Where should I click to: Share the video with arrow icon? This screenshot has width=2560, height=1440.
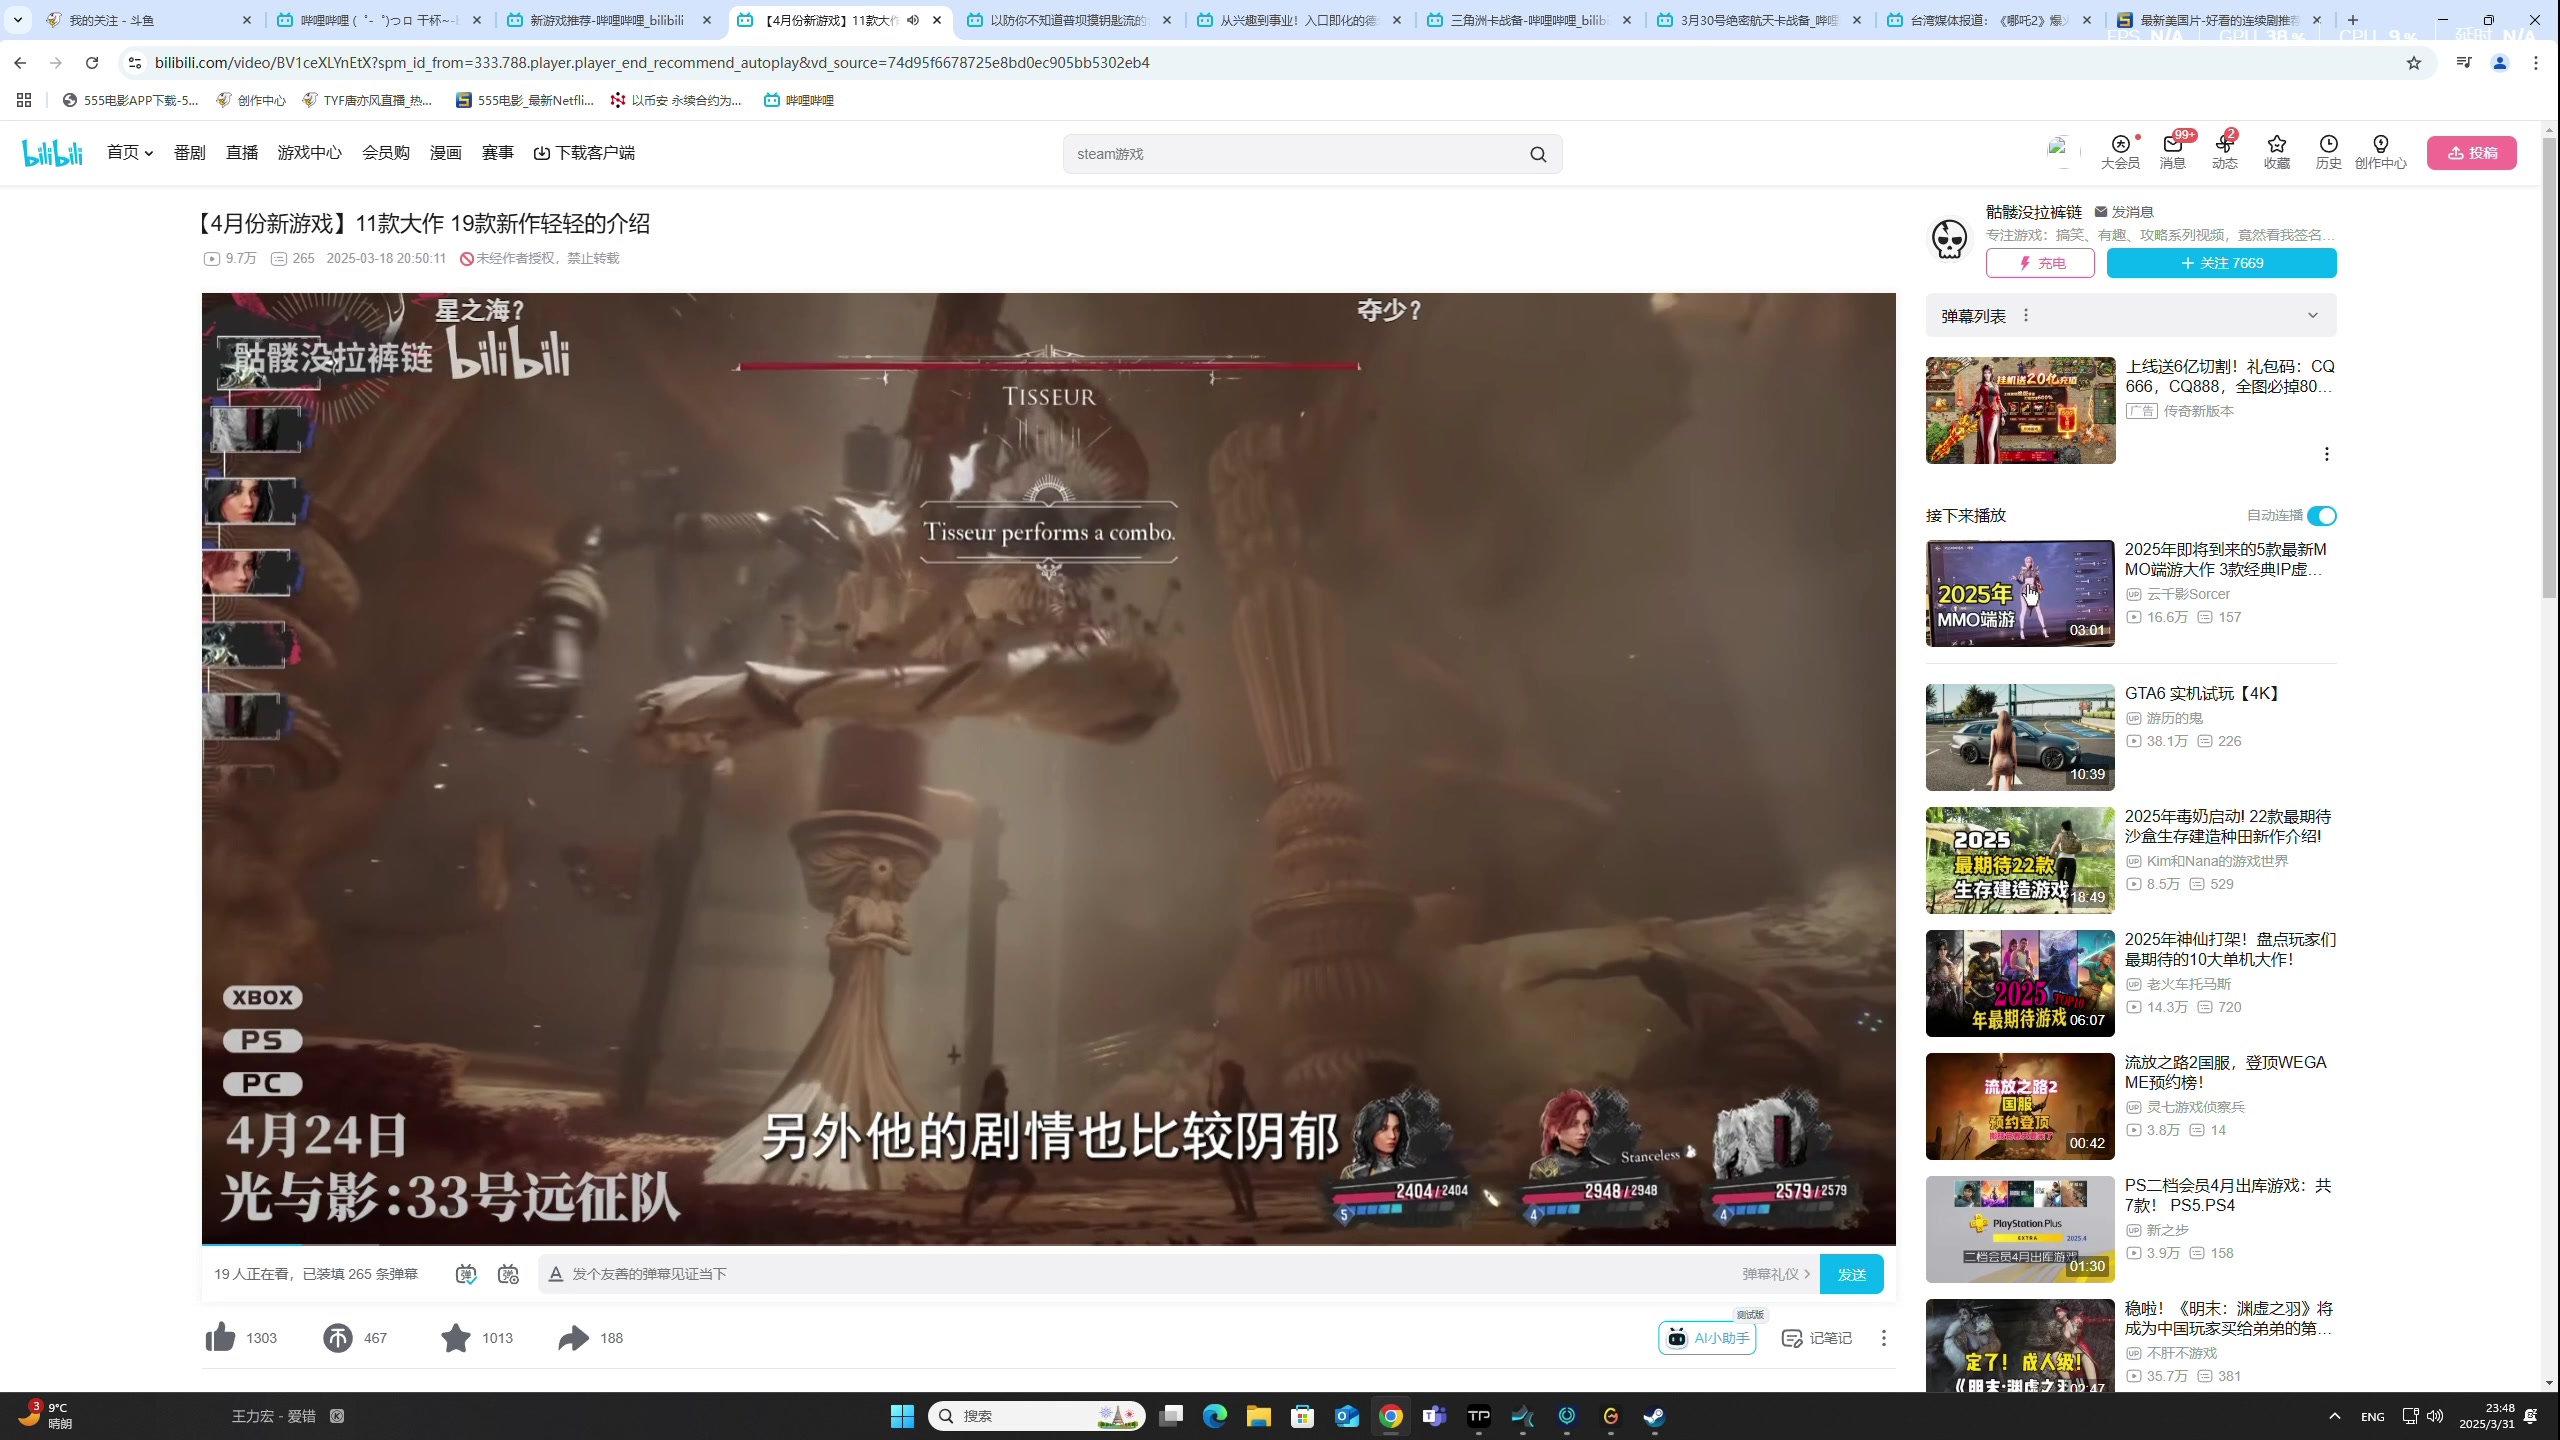pyautogui.click(x=574, y=1337)
